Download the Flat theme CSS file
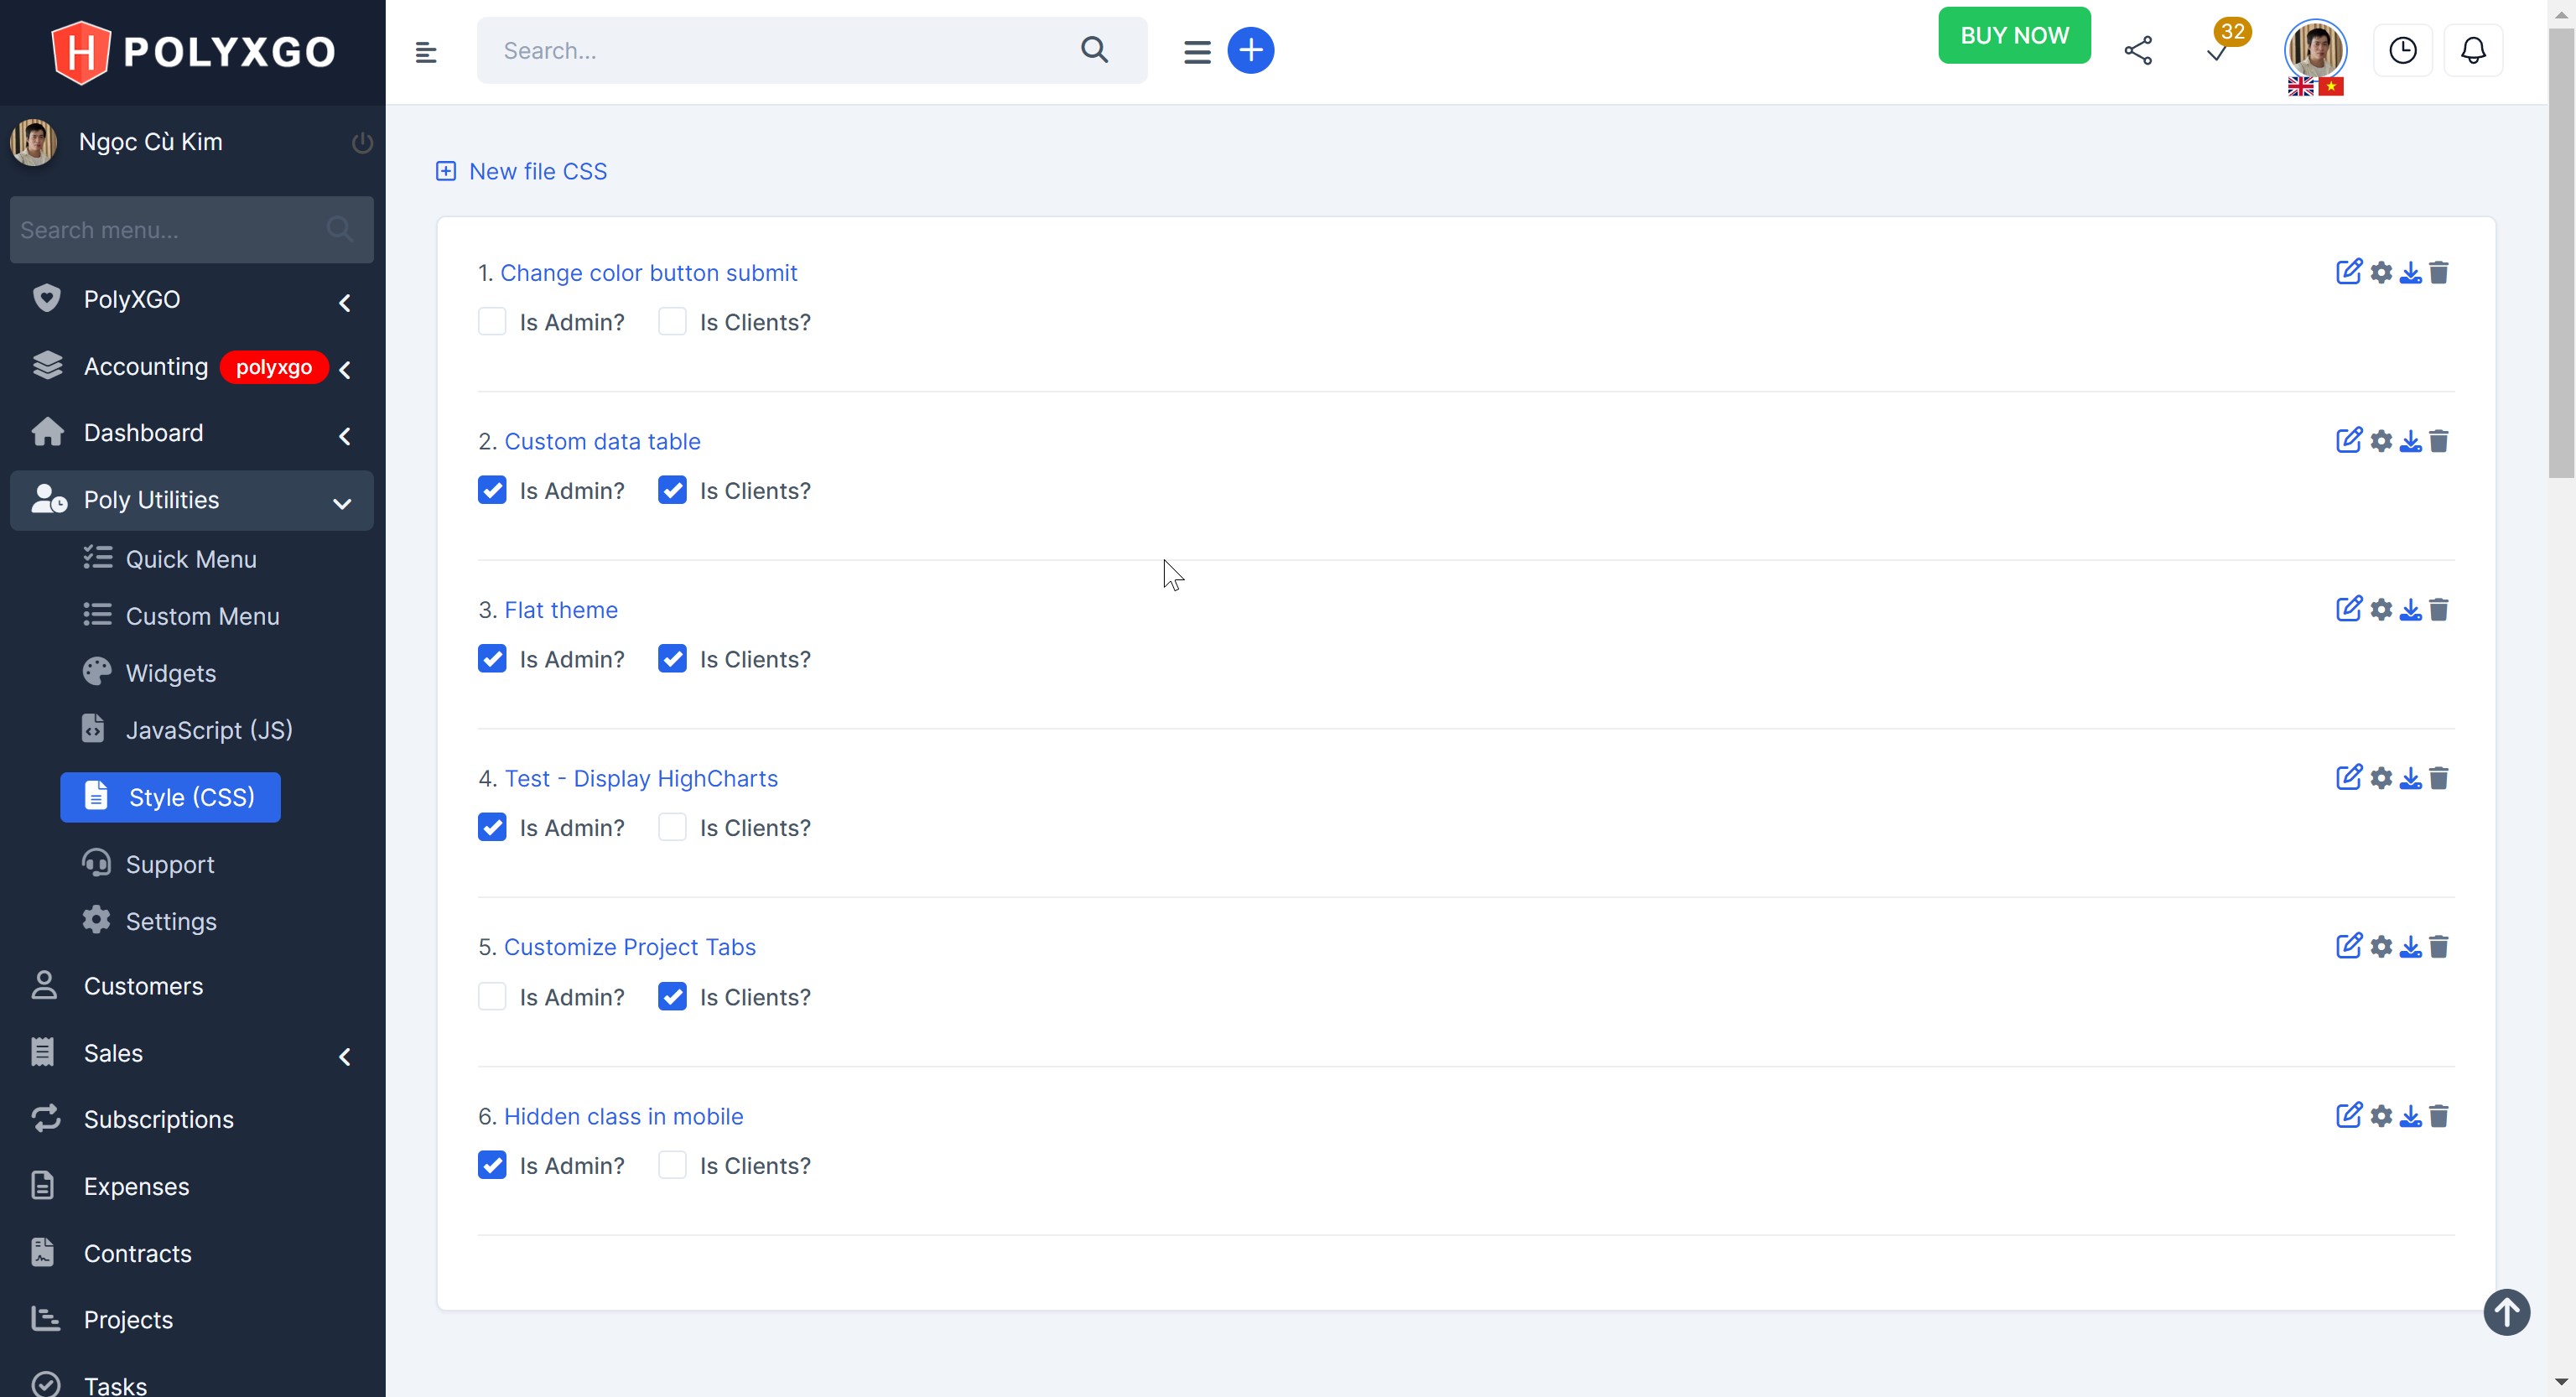2576x1397 pixels. coord(2410,610)
